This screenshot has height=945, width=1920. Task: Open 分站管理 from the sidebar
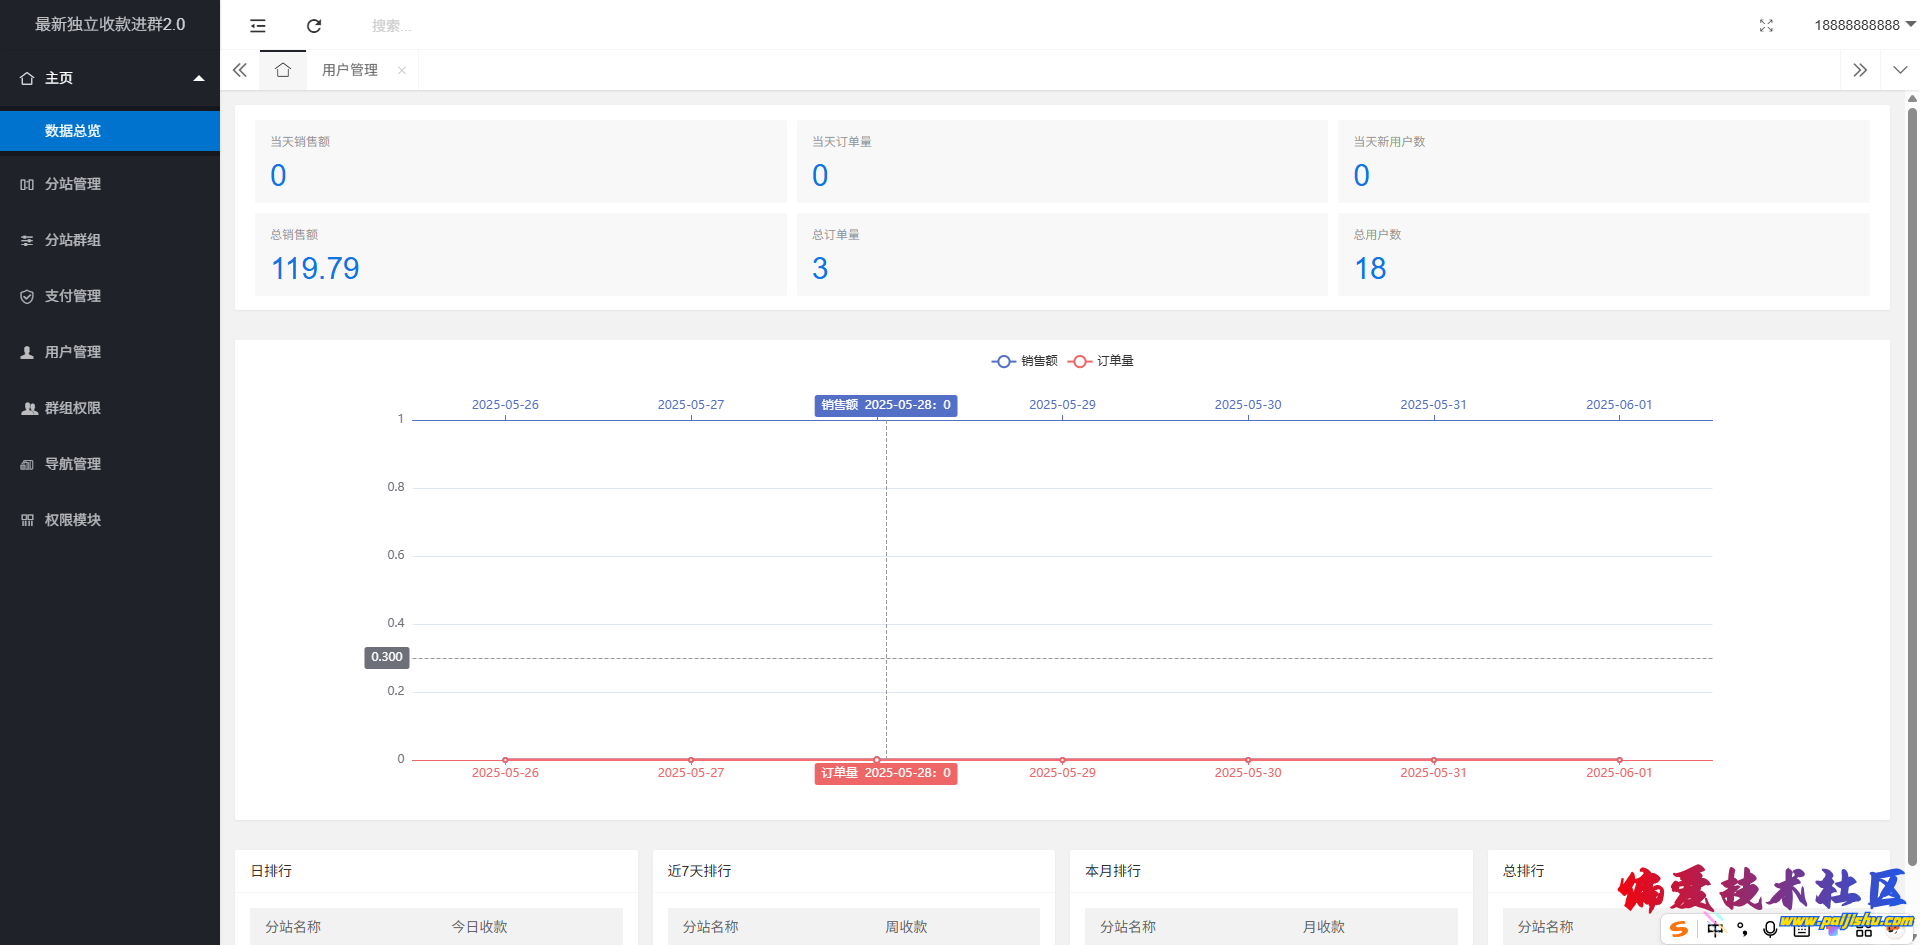coord(73,184)
